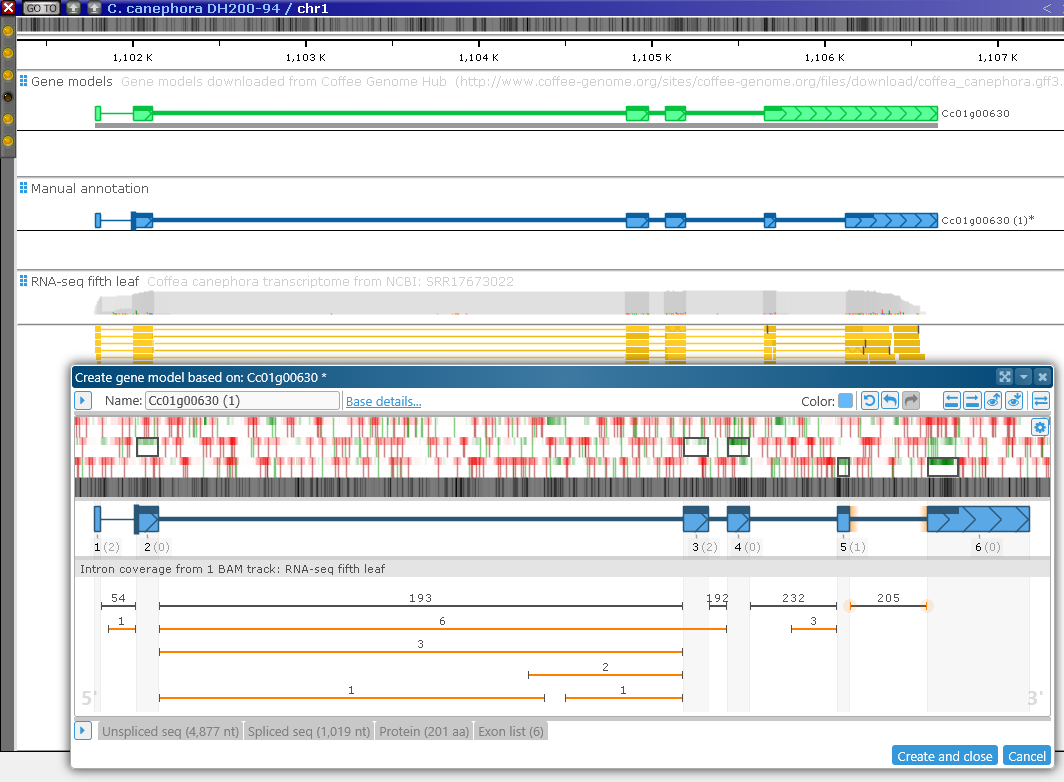Image resolution: width=1064 pixels, height=782 pixels.
Task: Open the Base details link
Action: [x=383, y=401]
